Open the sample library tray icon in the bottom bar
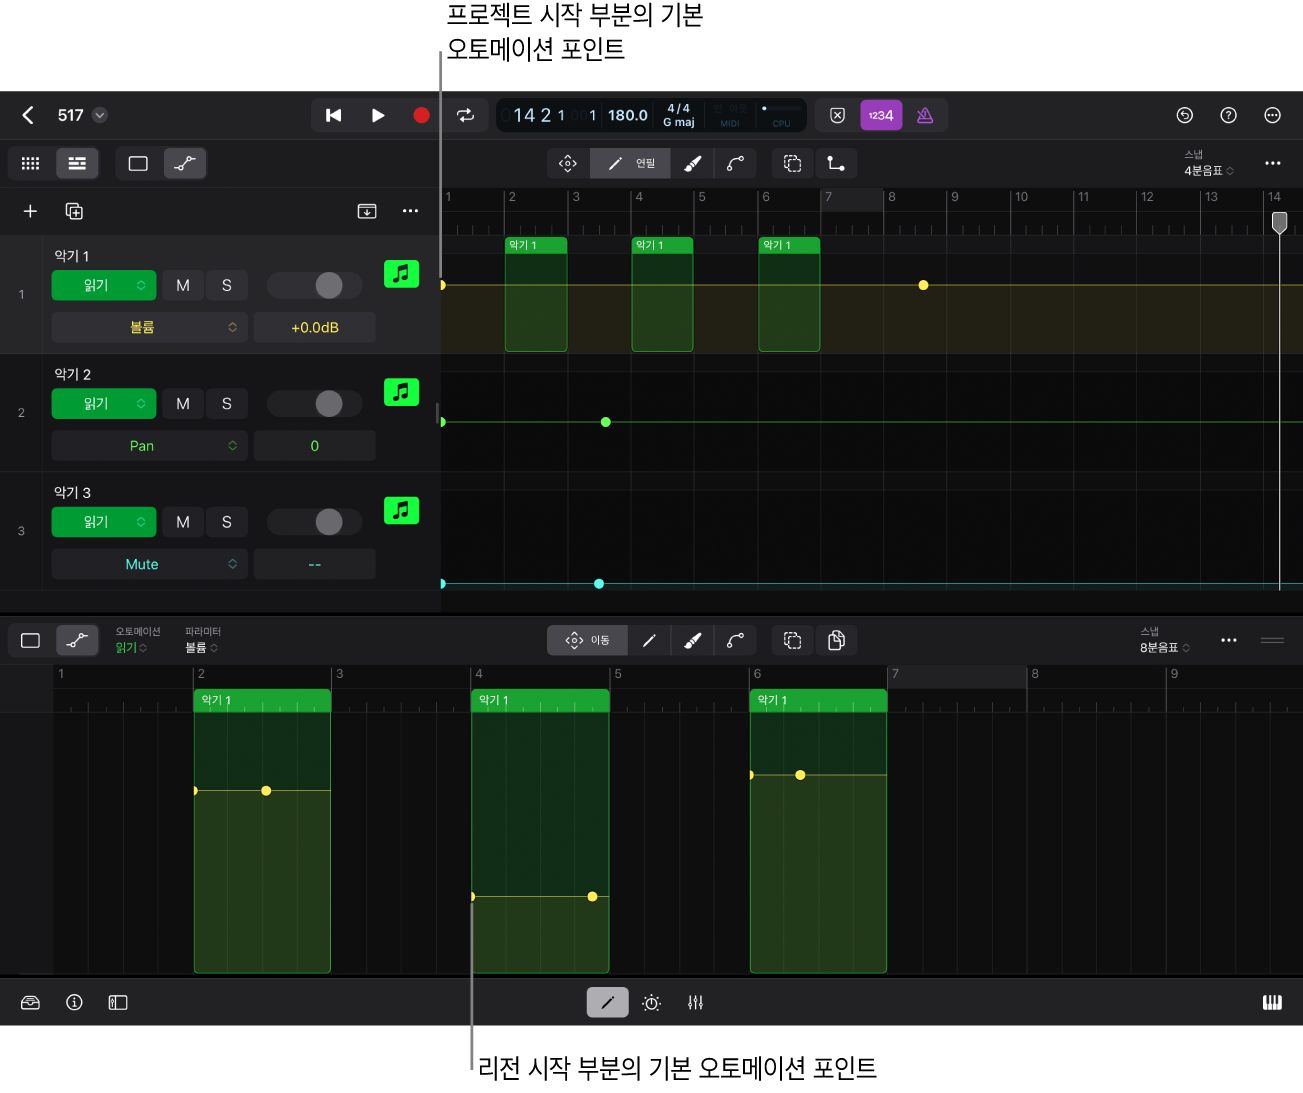 coord(30,1003)
